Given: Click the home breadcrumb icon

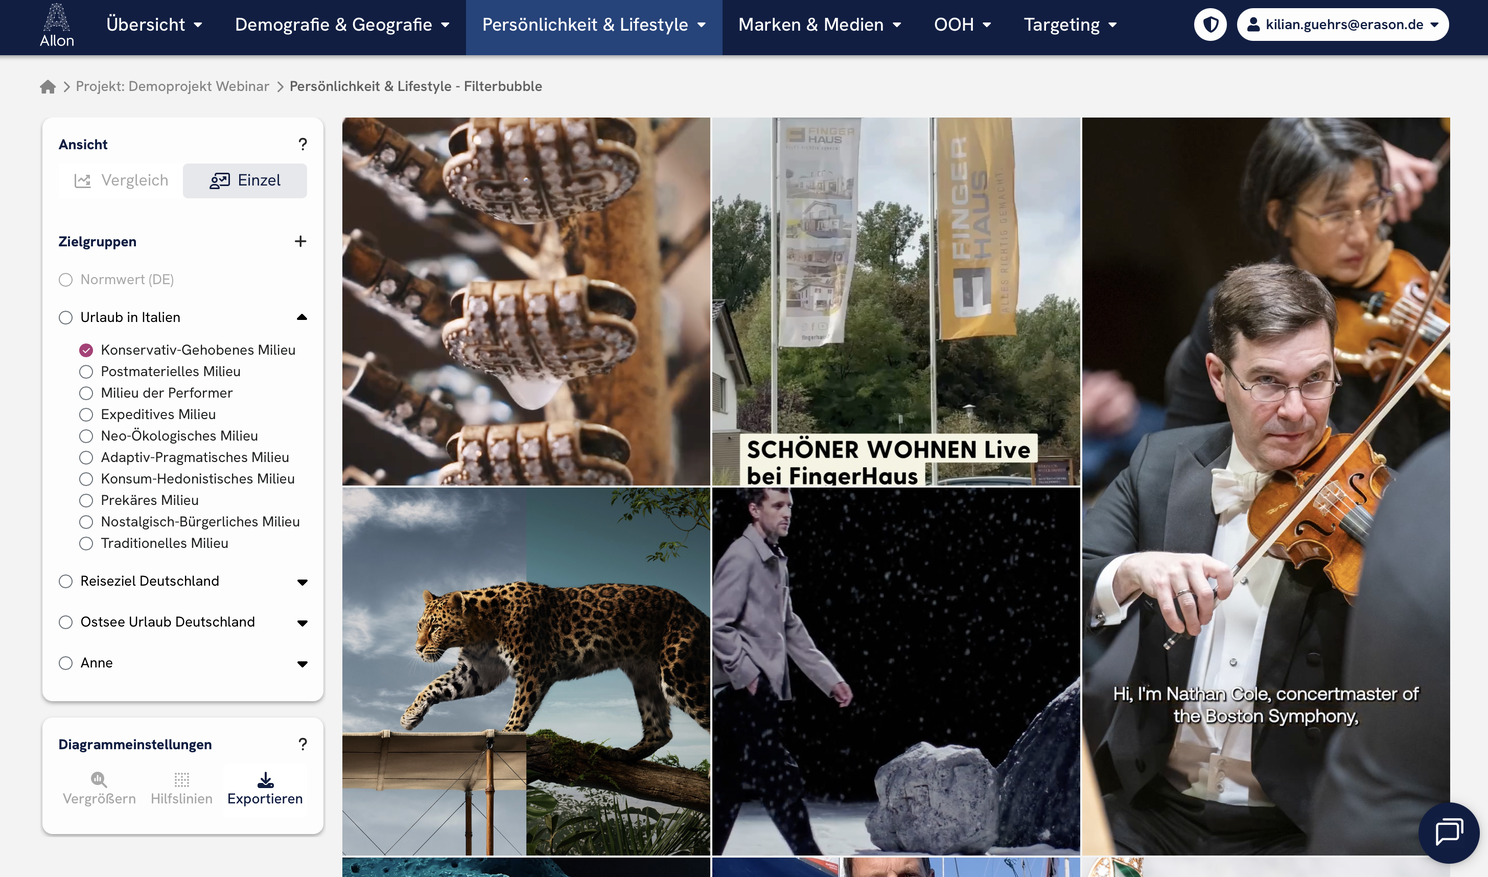Looking at the screenshot, I should [x=47, y=87].
